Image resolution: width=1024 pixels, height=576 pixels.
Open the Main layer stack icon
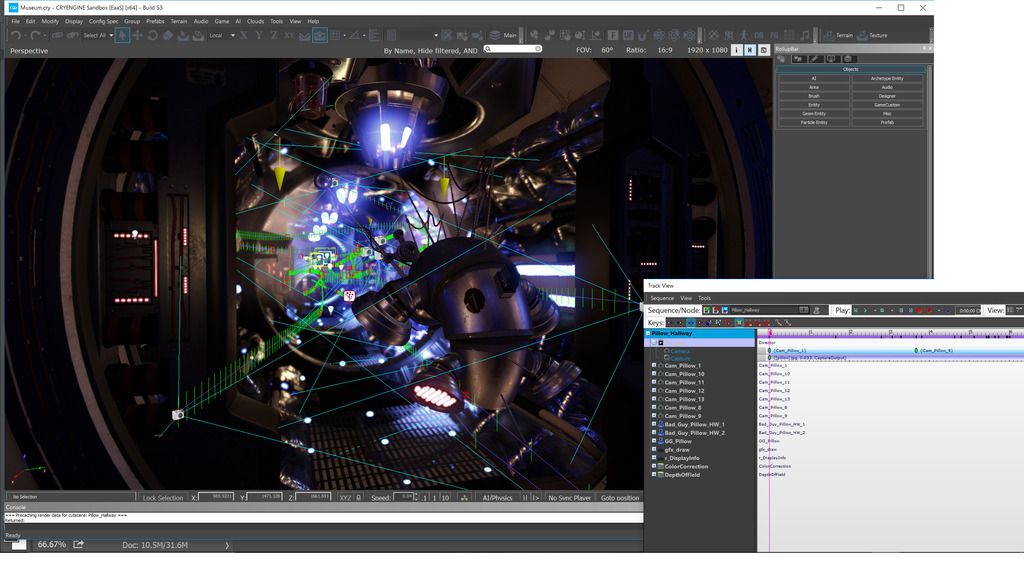click(495, 35)
